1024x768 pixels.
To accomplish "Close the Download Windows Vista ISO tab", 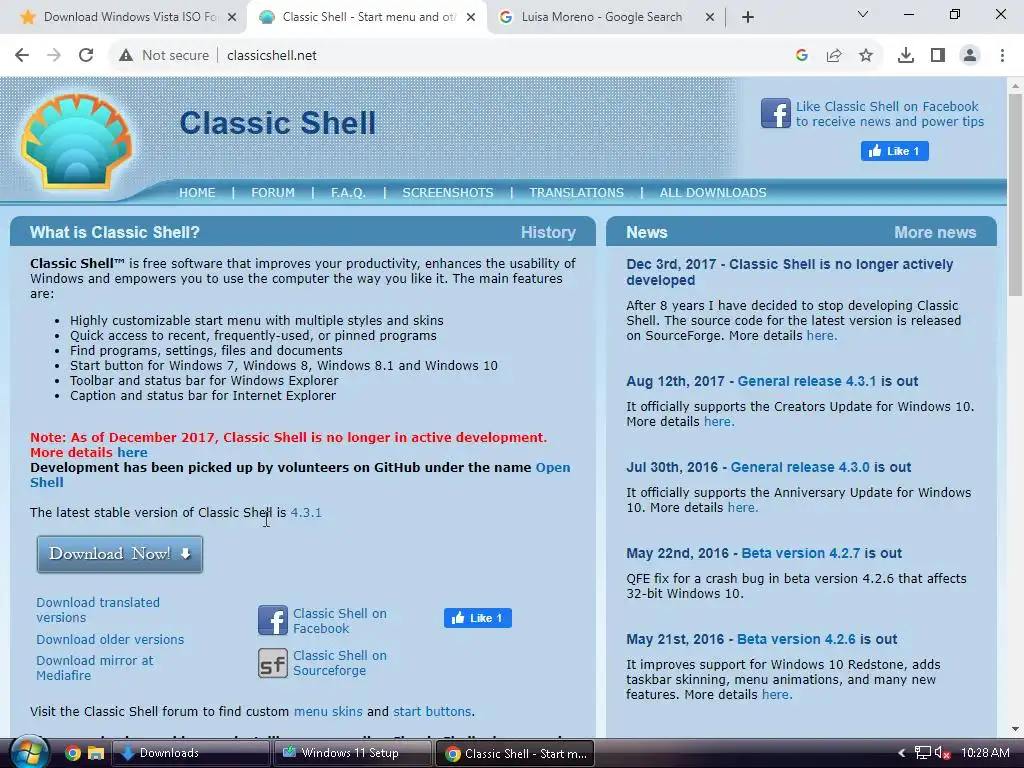I will click(232, 18).
